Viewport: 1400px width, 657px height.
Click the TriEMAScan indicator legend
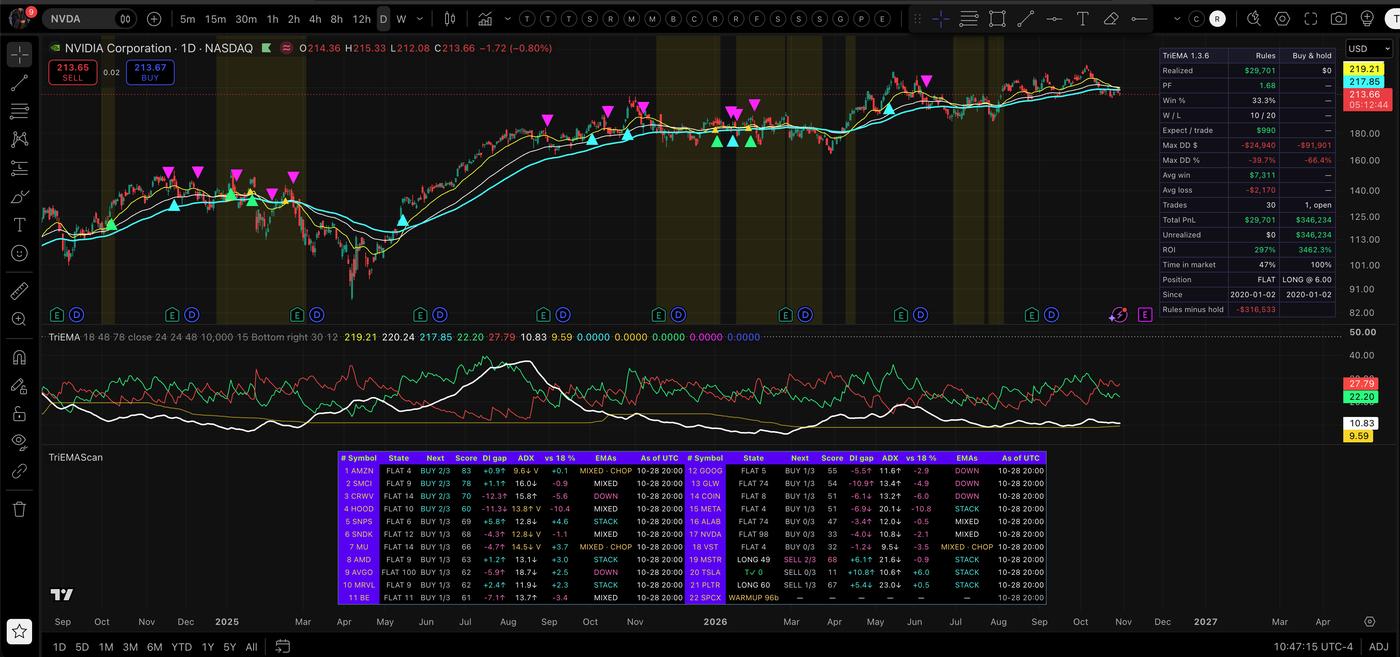coord(76,457)
